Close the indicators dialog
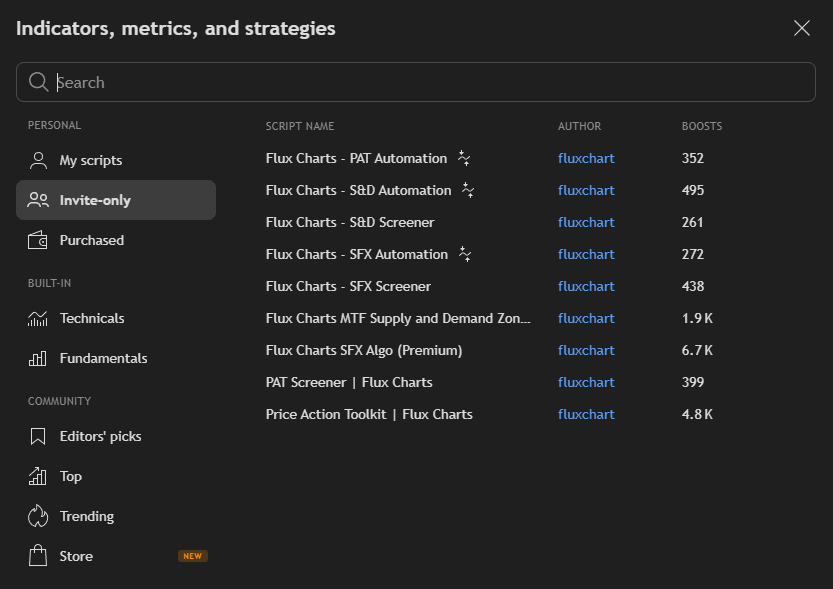This screenshot has height=589, width=833. pos(802,28)
